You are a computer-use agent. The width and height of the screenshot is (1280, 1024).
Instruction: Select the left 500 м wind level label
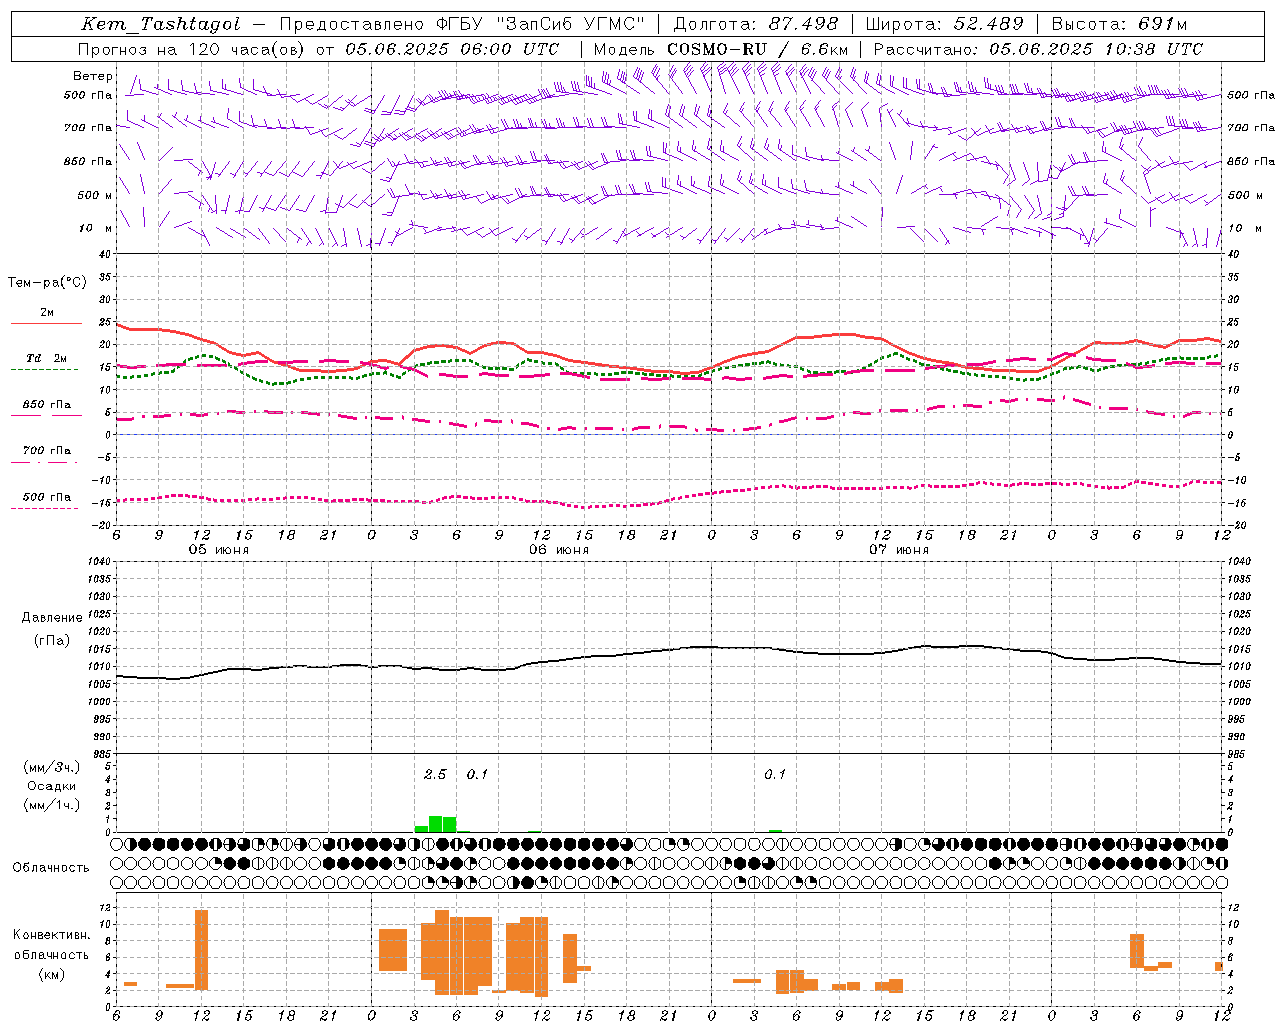tap(95, 195)
